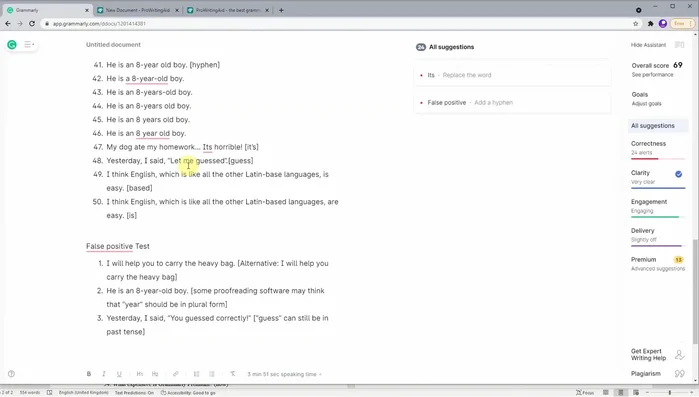This screenshot has width=699, height=397.
Task: Reload the page
Action: (32, 24)
